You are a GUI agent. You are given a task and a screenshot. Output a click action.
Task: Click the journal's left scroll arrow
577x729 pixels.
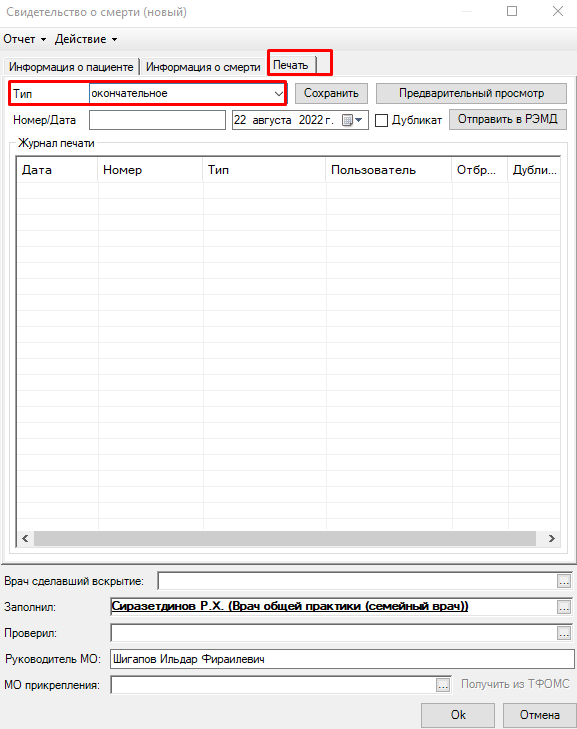(25, 538)
